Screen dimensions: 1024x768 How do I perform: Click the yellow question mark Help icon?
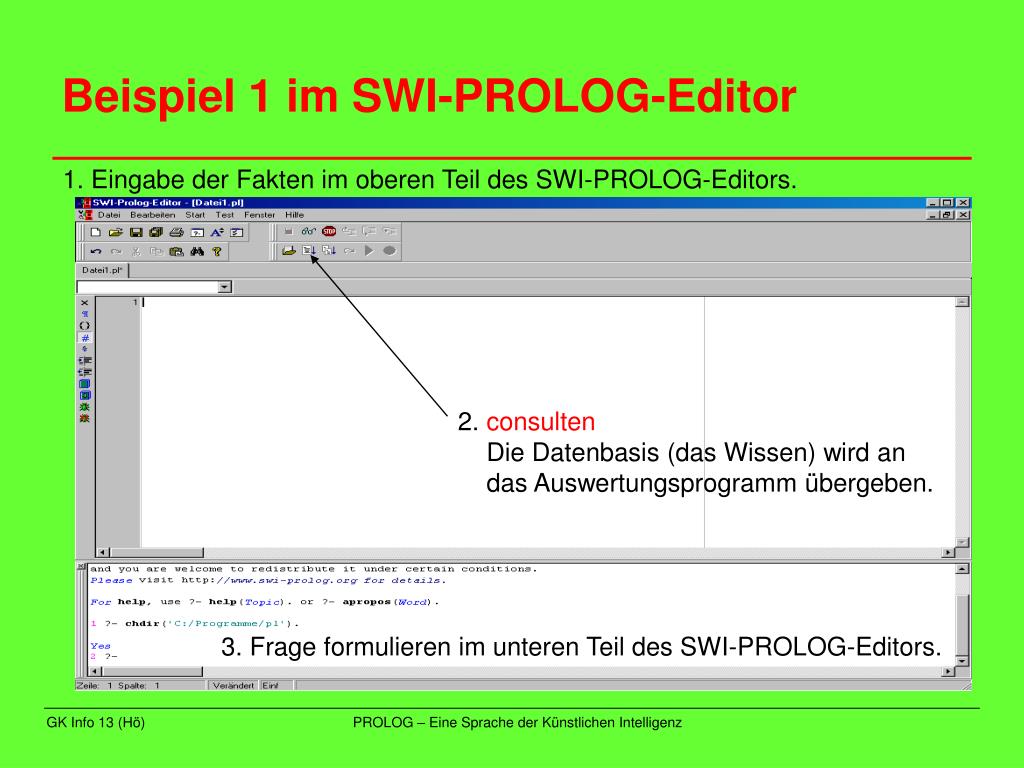pyautogui.click(x=217, y=251)
